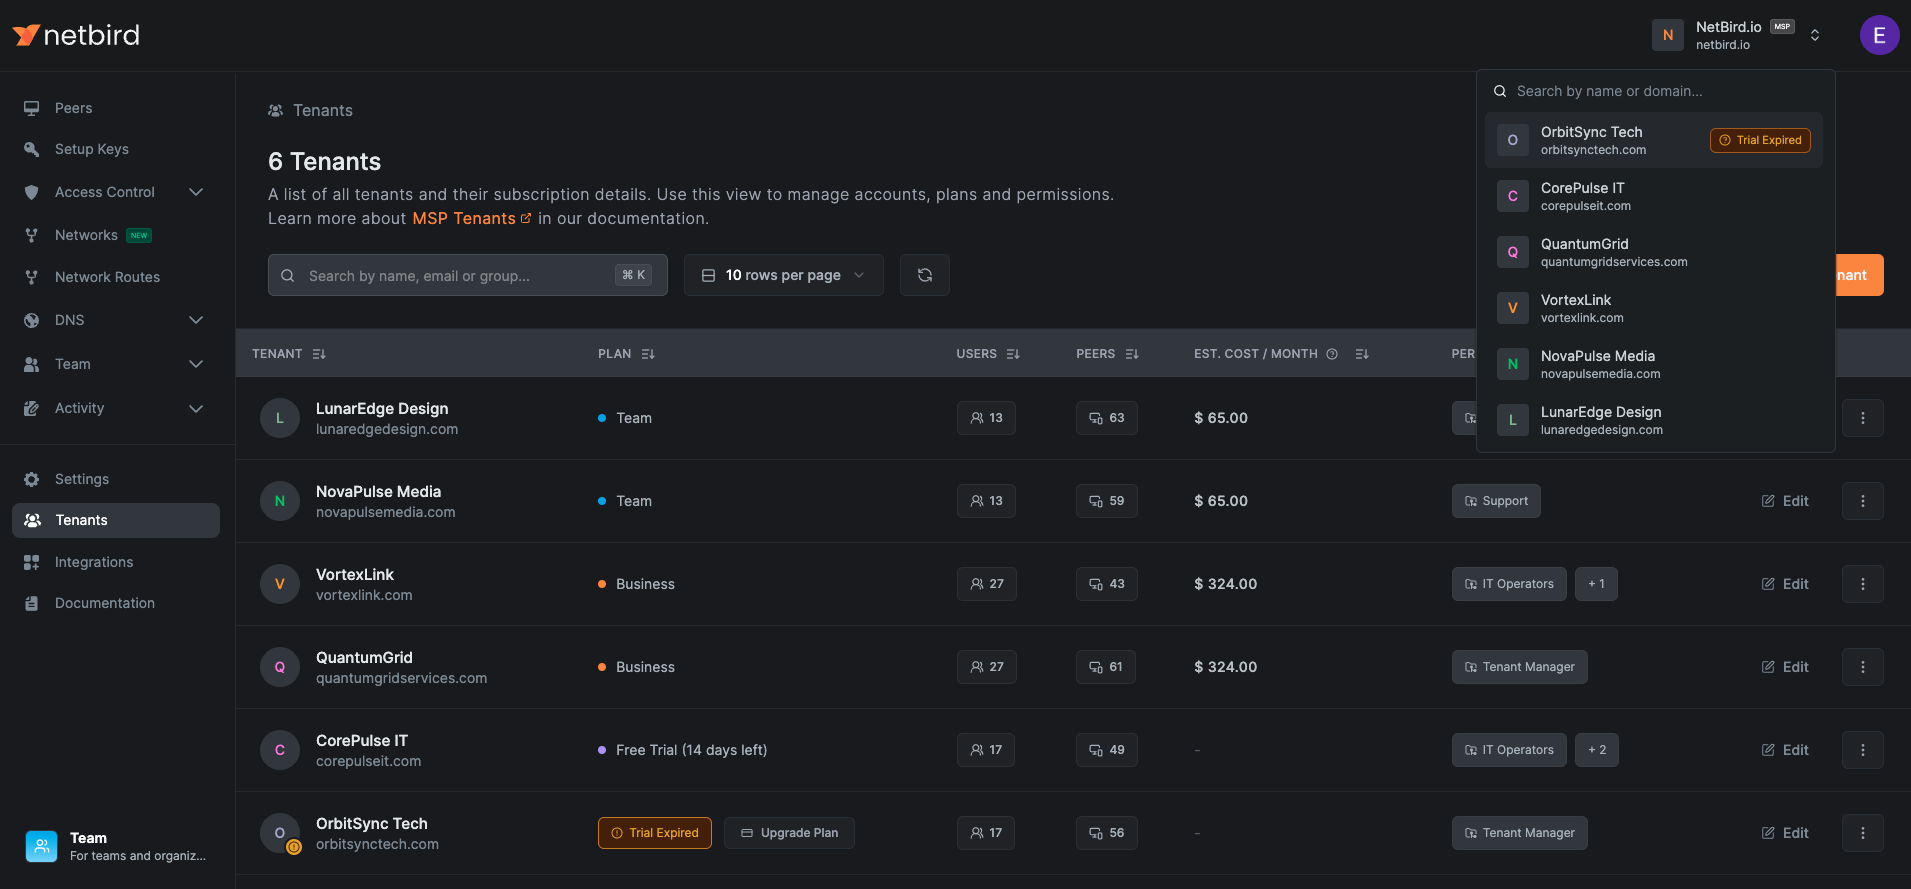1911x889 pixels.
Task: Sort table by Tenant column icon
Action: (x=319, y=354)
